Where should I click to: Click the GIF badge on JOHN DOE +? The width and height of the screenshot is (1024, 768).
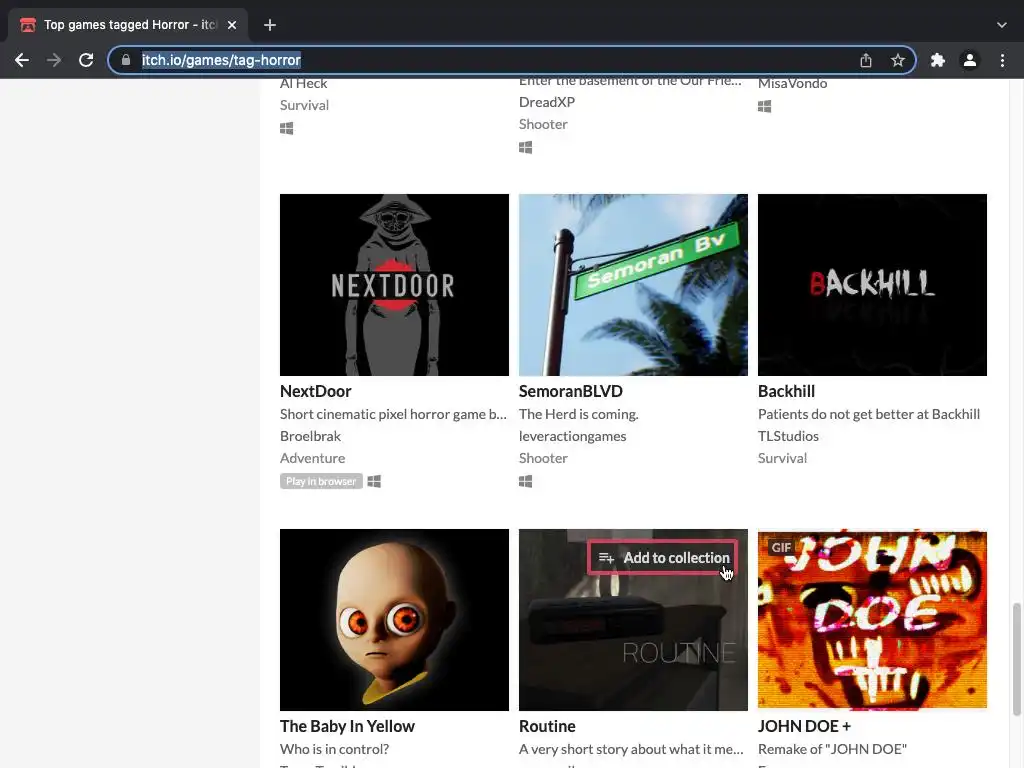(x=781, y=548)
